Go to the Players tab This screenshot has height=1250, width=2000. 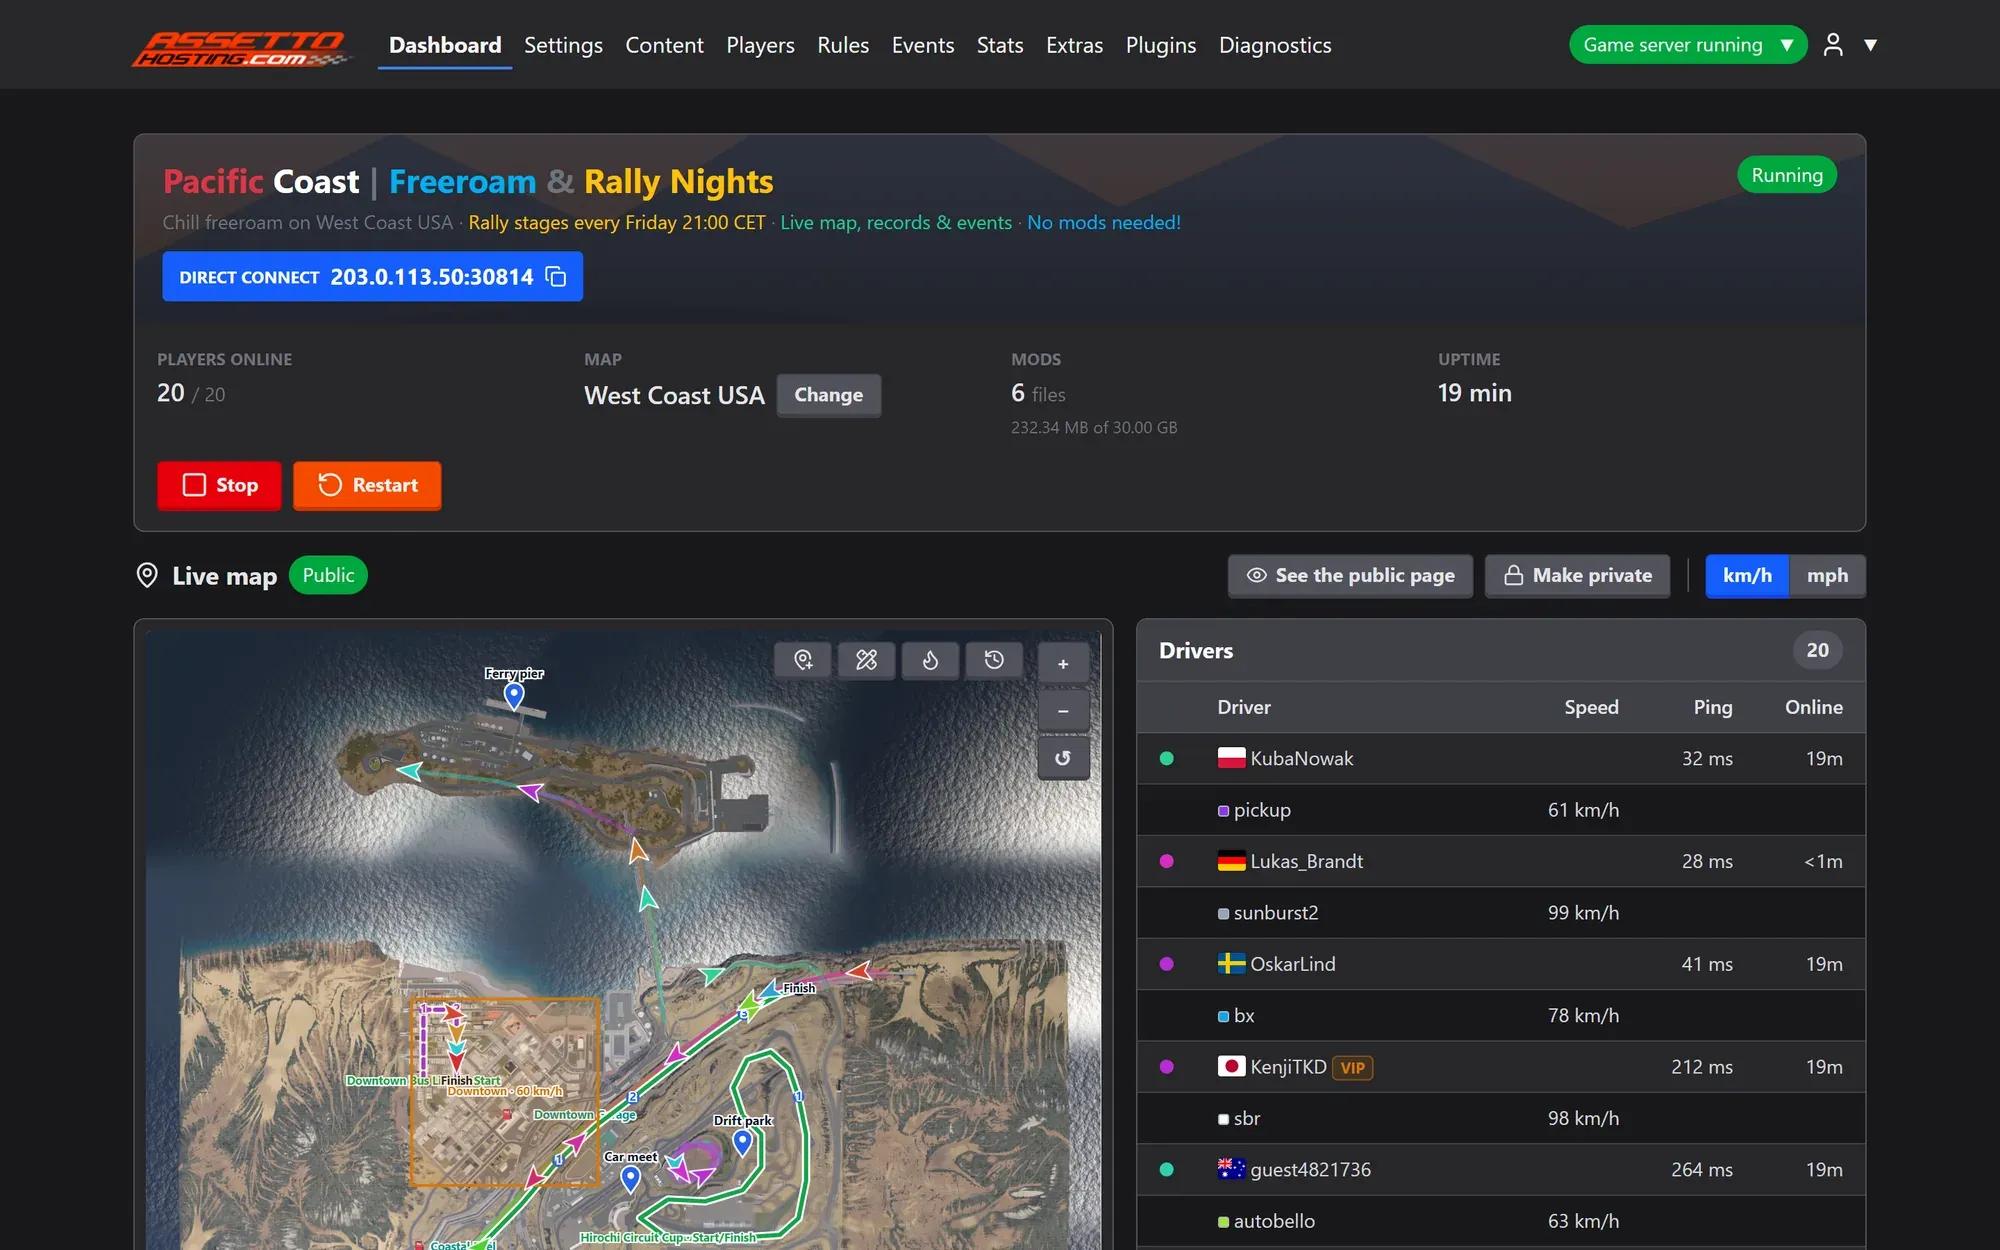(760, 45)
